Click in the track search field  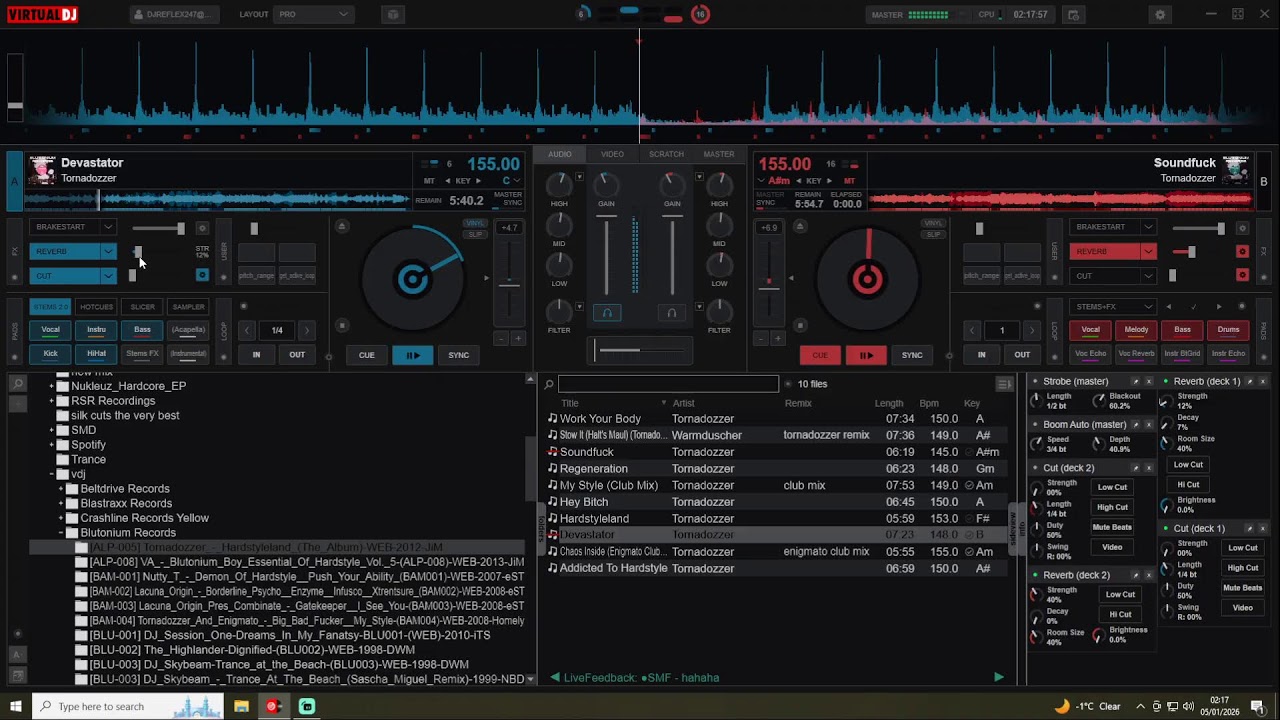(x=668, y=384)
